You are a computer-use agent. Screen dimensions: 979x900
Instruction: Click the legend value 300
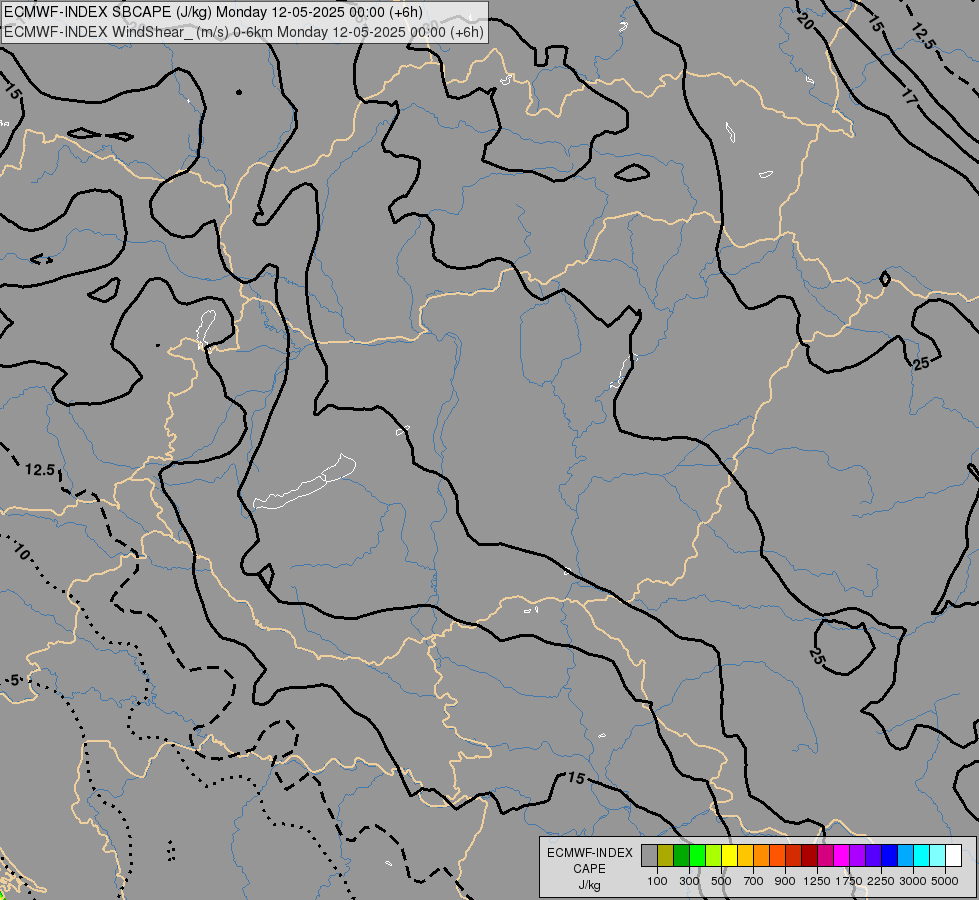(x=689, y=881)
